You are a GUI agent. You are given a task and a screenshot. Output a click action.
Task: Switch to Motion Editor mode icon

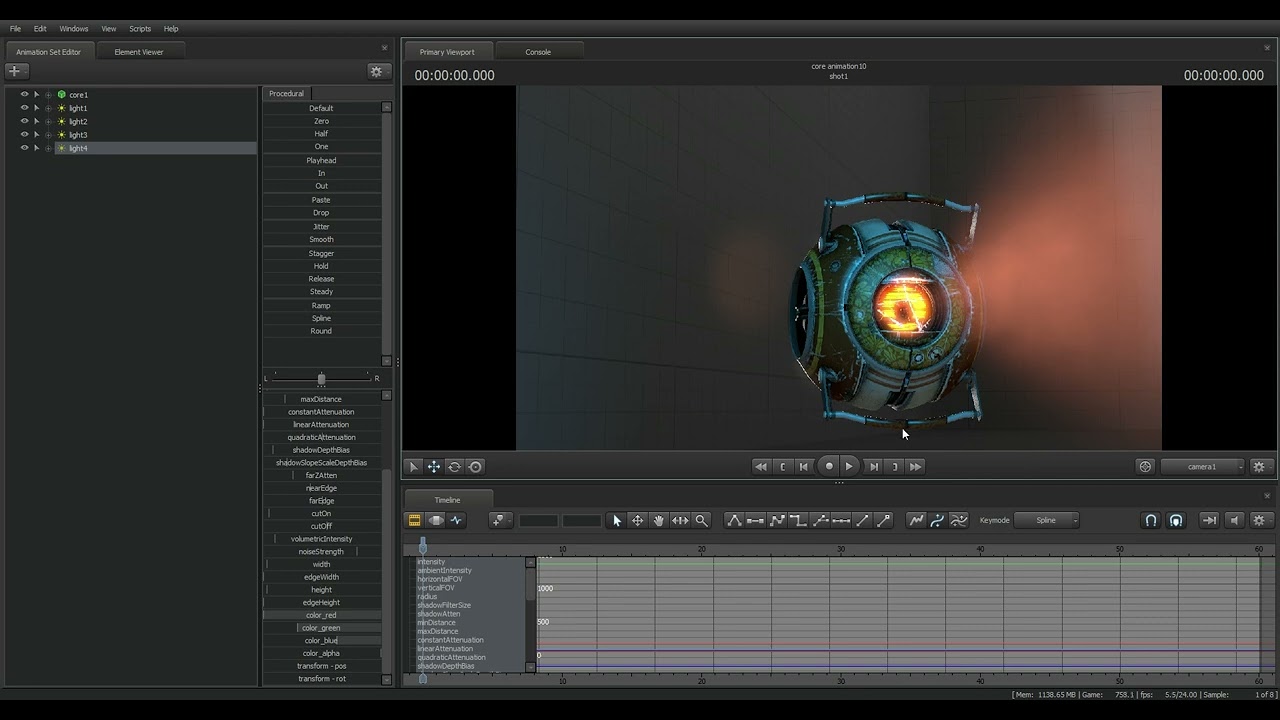(x=436, y=520)
